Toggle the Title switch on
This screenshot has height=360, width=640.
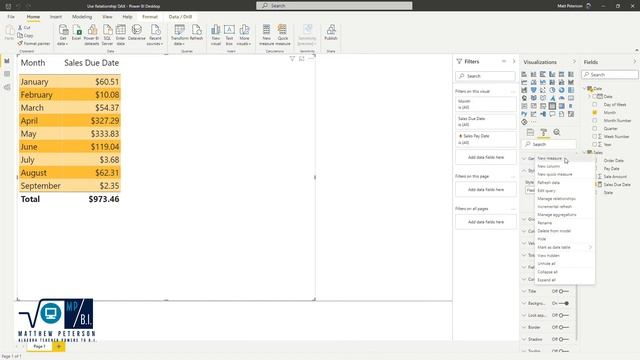pyautogui.click(x=564, y=291)
